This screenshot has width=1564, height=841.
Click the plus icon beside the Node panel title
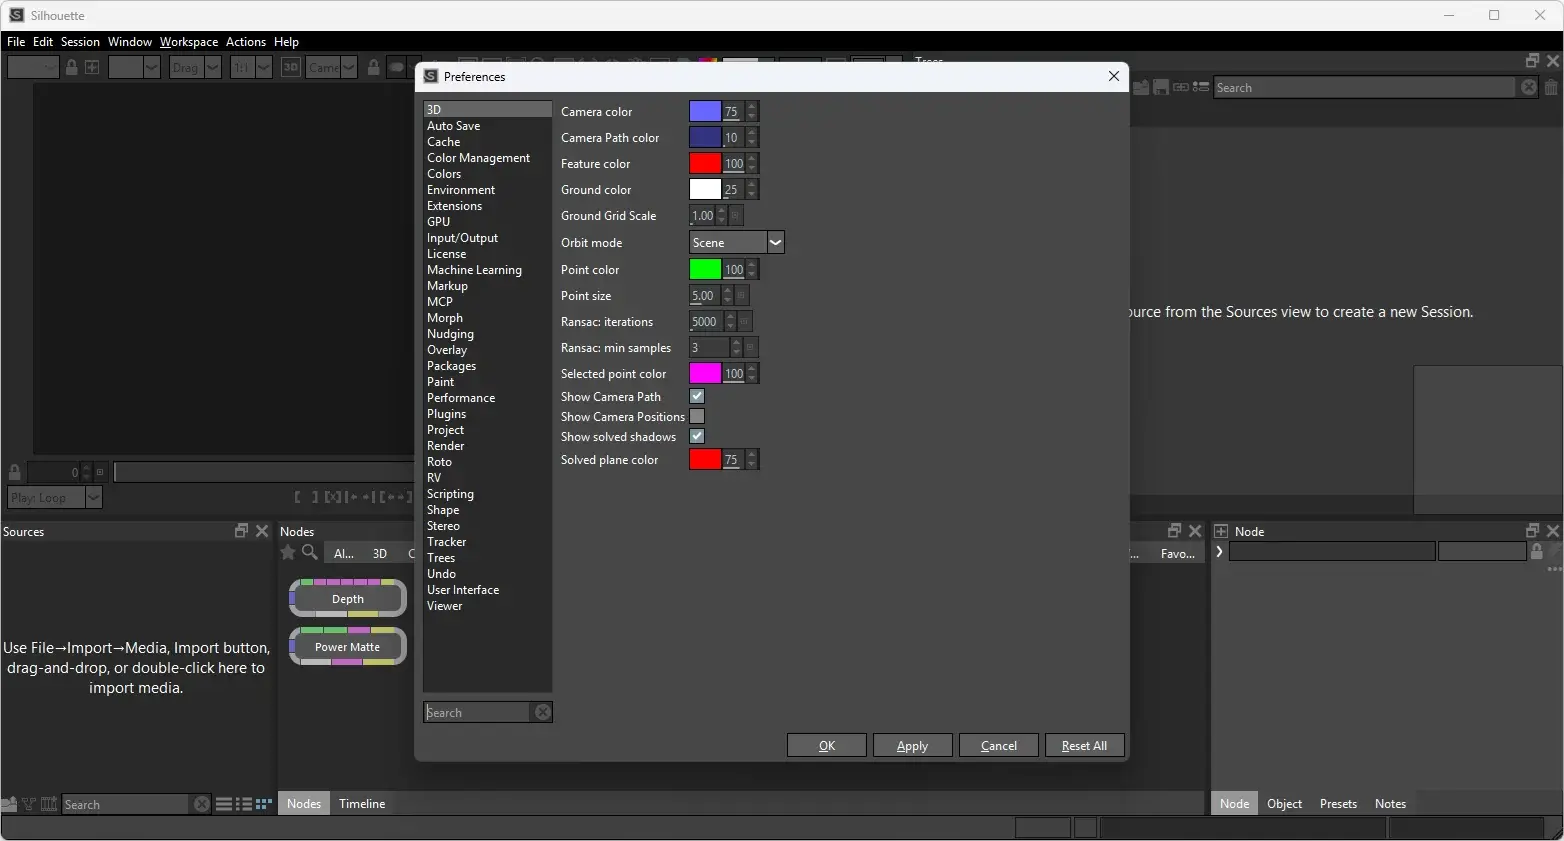pyautogui.click(x=1221, y=531)
